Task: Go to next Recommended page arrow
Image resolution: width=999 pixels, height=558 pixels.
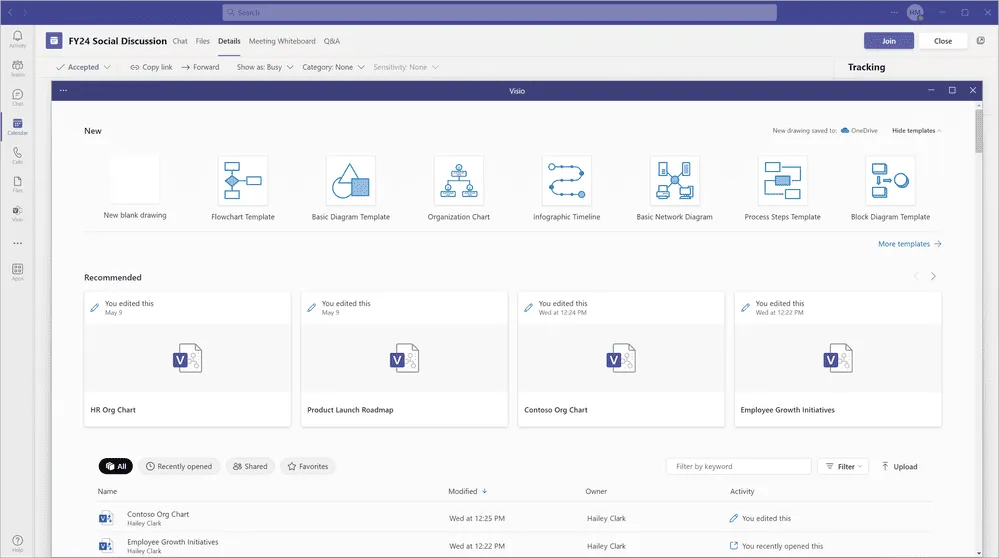Action: 933,276
